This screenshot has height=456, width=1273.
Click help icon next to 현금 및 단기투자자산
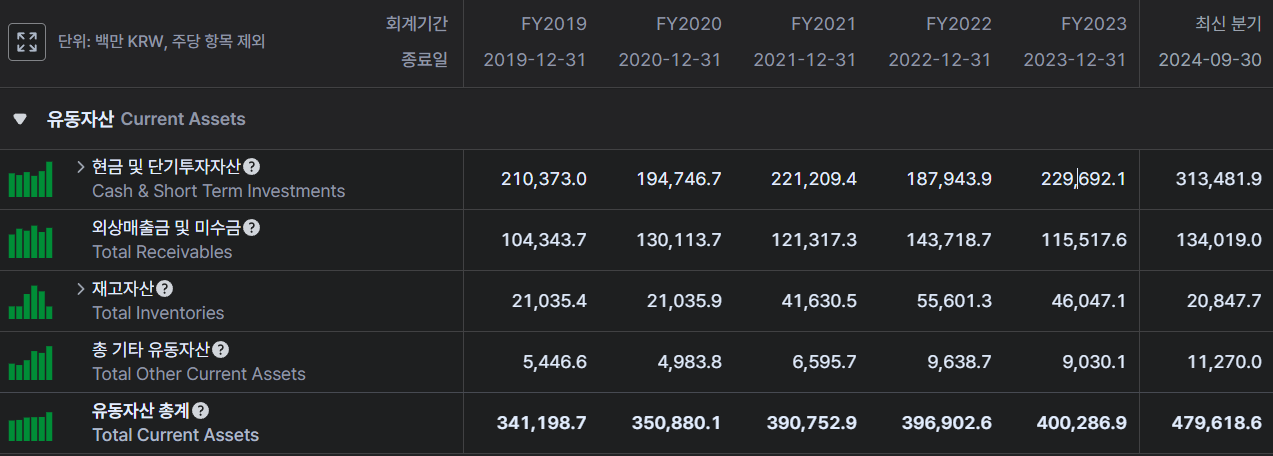point(252,167)
